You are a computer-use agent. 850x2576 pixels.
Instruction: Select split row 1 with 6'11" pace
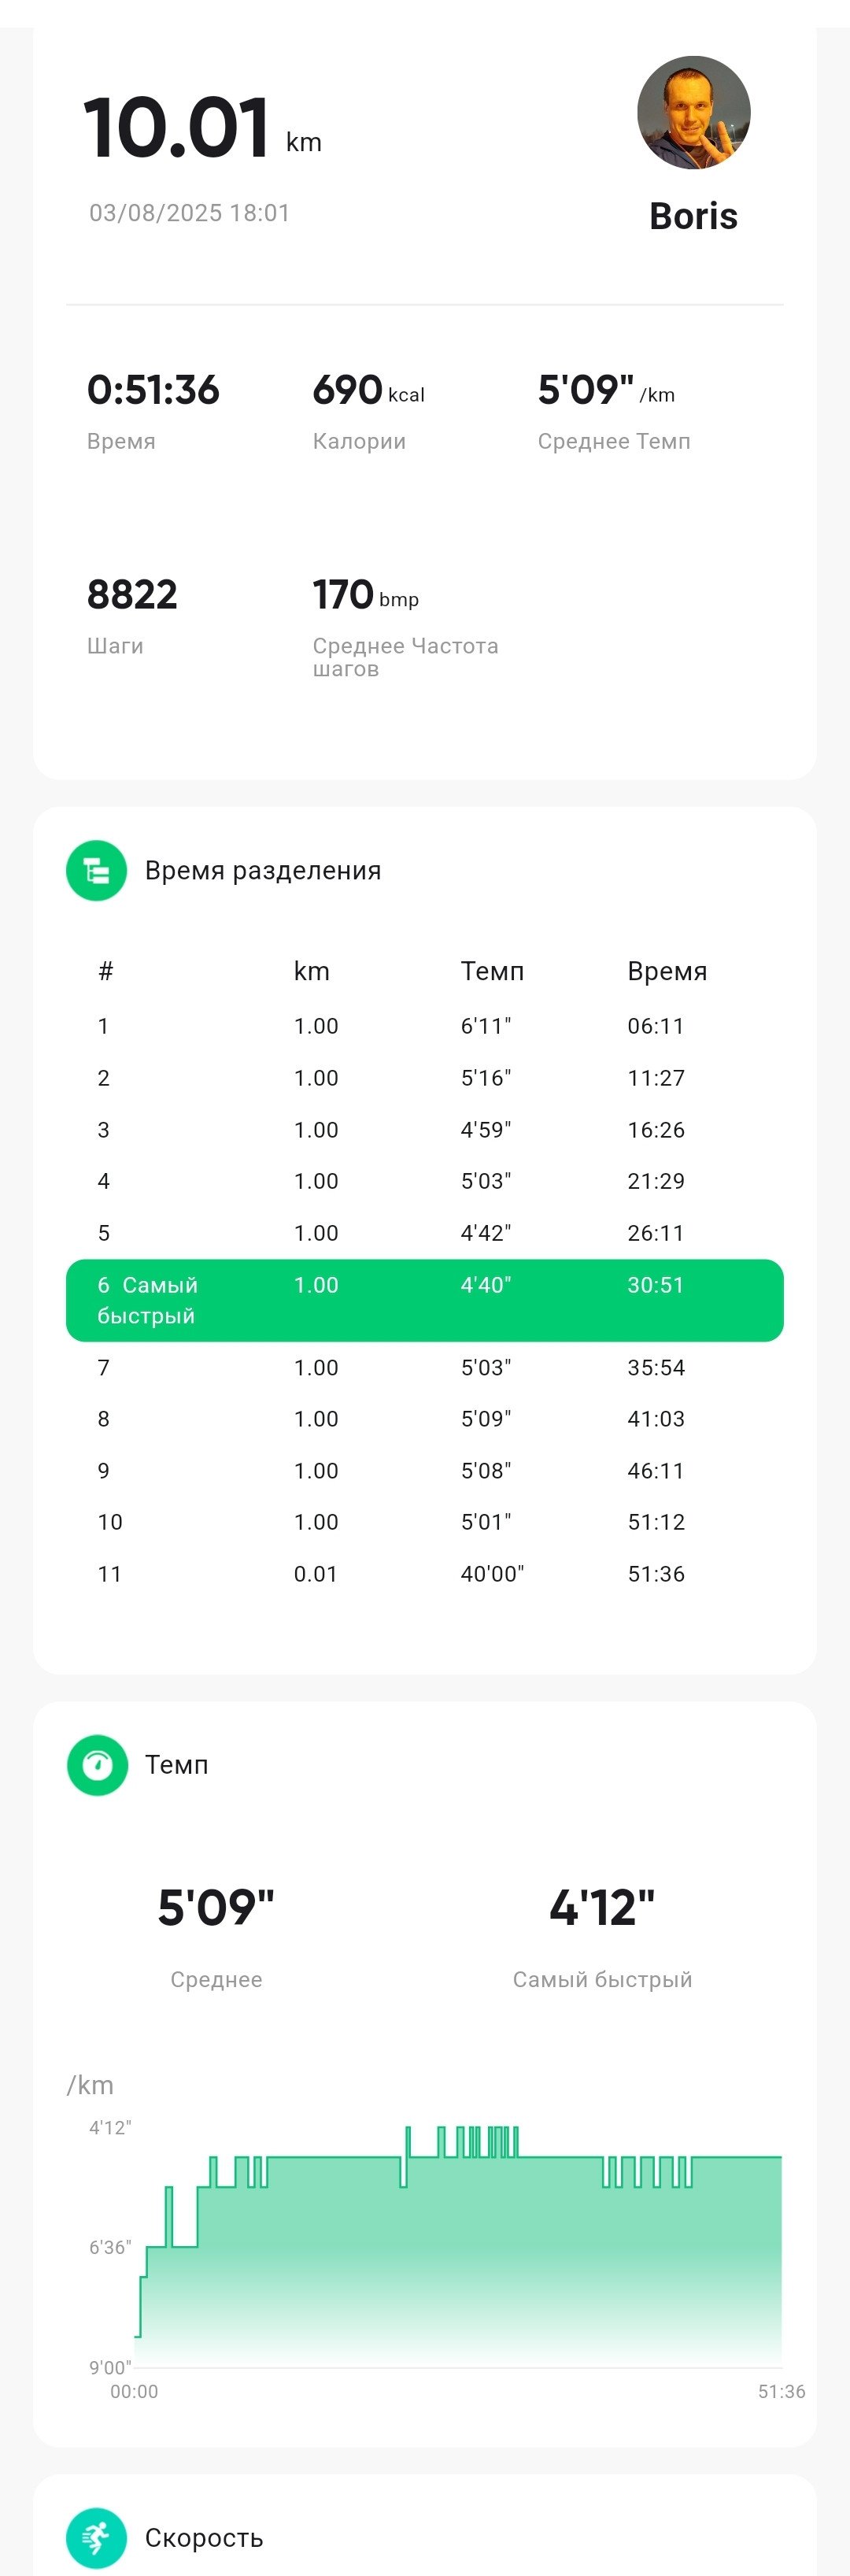pyautogui.click(x=425, y=1026)
